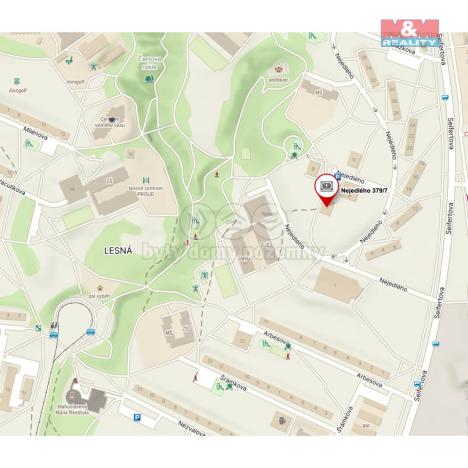Click the Čertova rokle landmark icon
468x468 pixels.
(x=149, y=79)
